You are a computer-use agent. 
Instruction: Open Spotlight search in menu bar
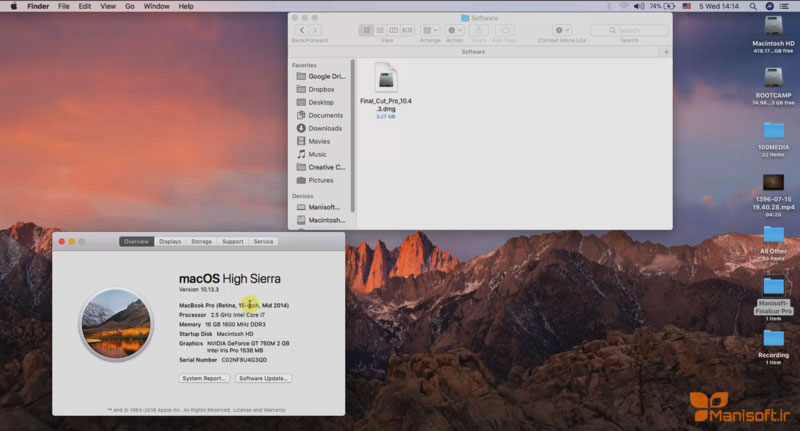click(753, 6)
